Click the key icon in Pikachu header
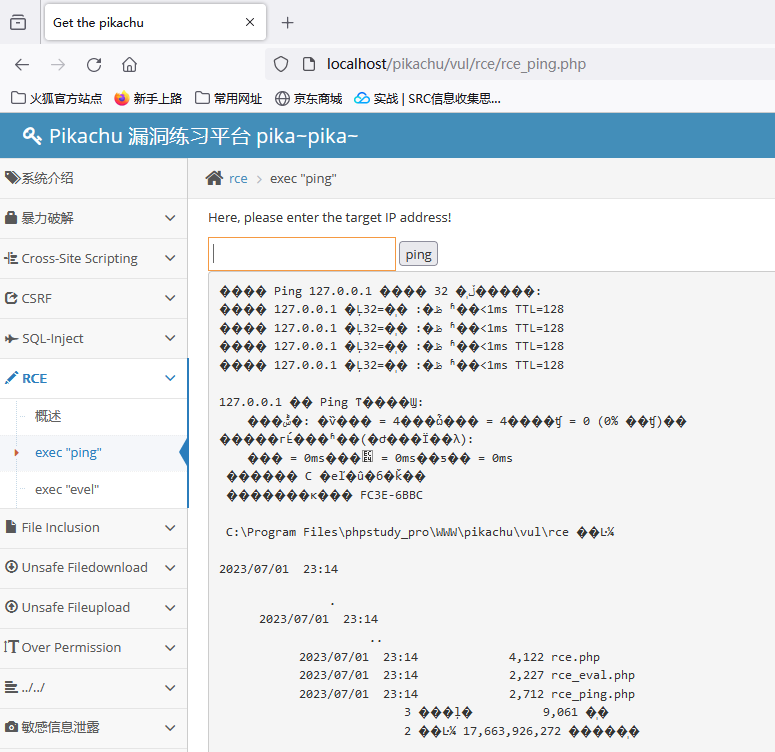Viewport: 775px width, 752px height. [32, 136]
